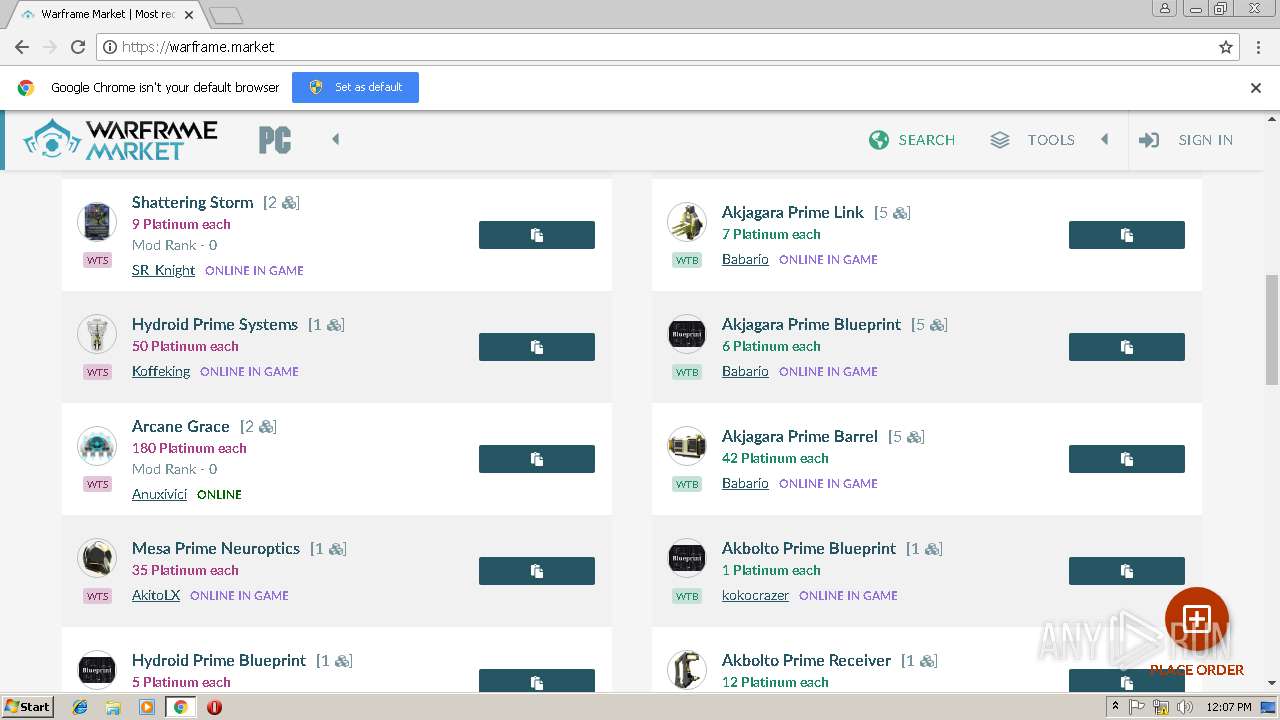Click the volume speaker tray icon
Viewport: 1280px width, 720px height.
pos(1185,707)
